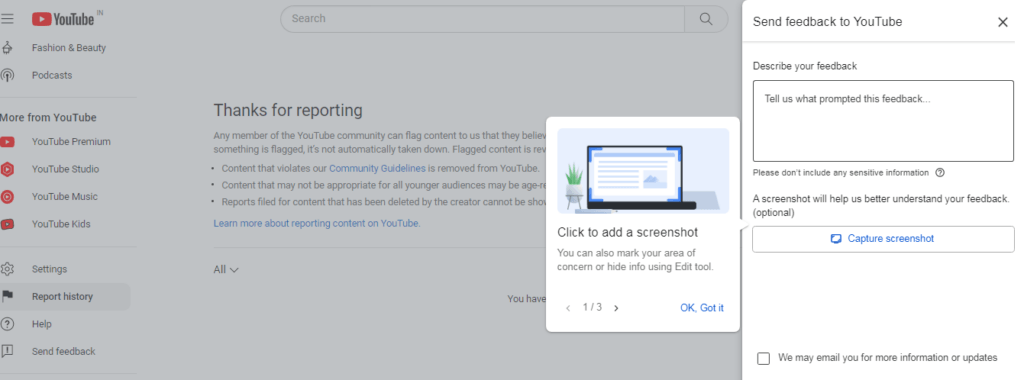Expand the All filter dropdown
1024x380 pixels.
pos(226,270)
